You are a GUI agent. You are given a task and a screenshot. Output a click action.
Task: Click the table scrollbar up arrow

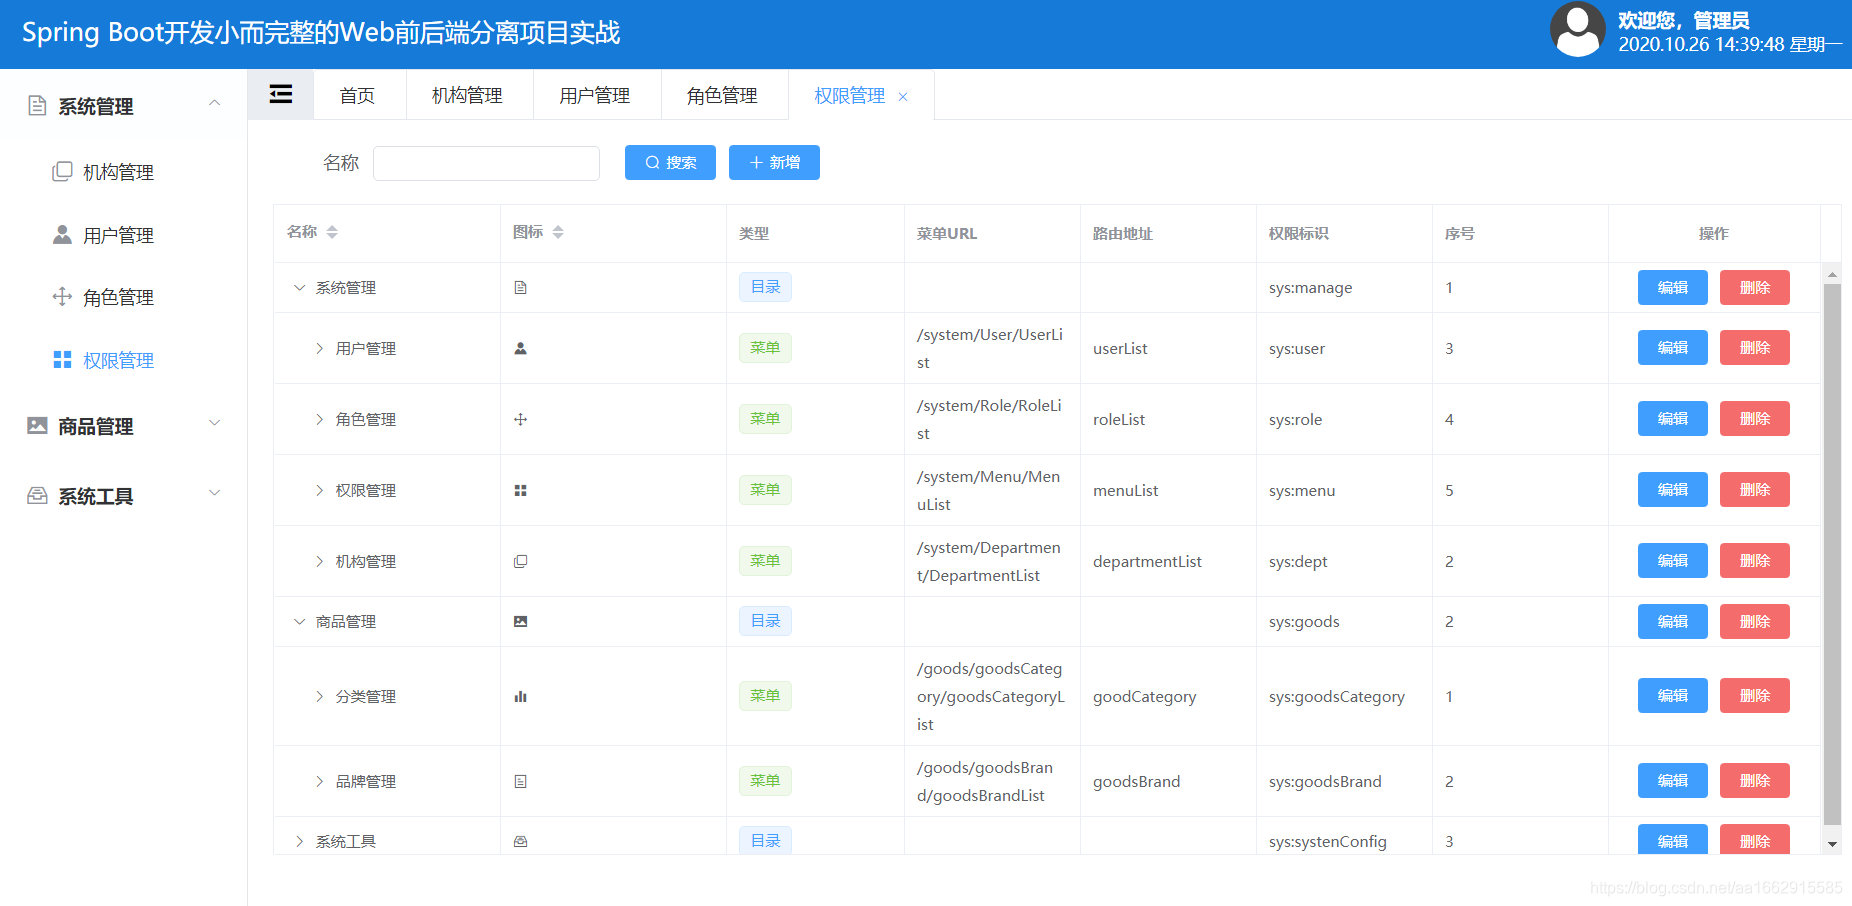click(x=1832, y=273)
